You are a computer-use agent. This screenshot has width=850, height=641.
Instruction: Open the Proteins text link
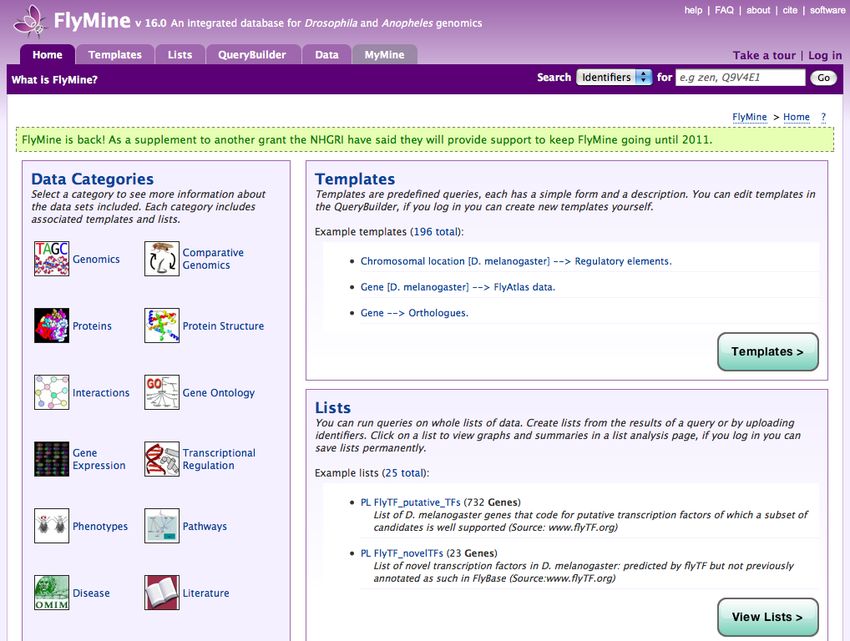(92, 326)
